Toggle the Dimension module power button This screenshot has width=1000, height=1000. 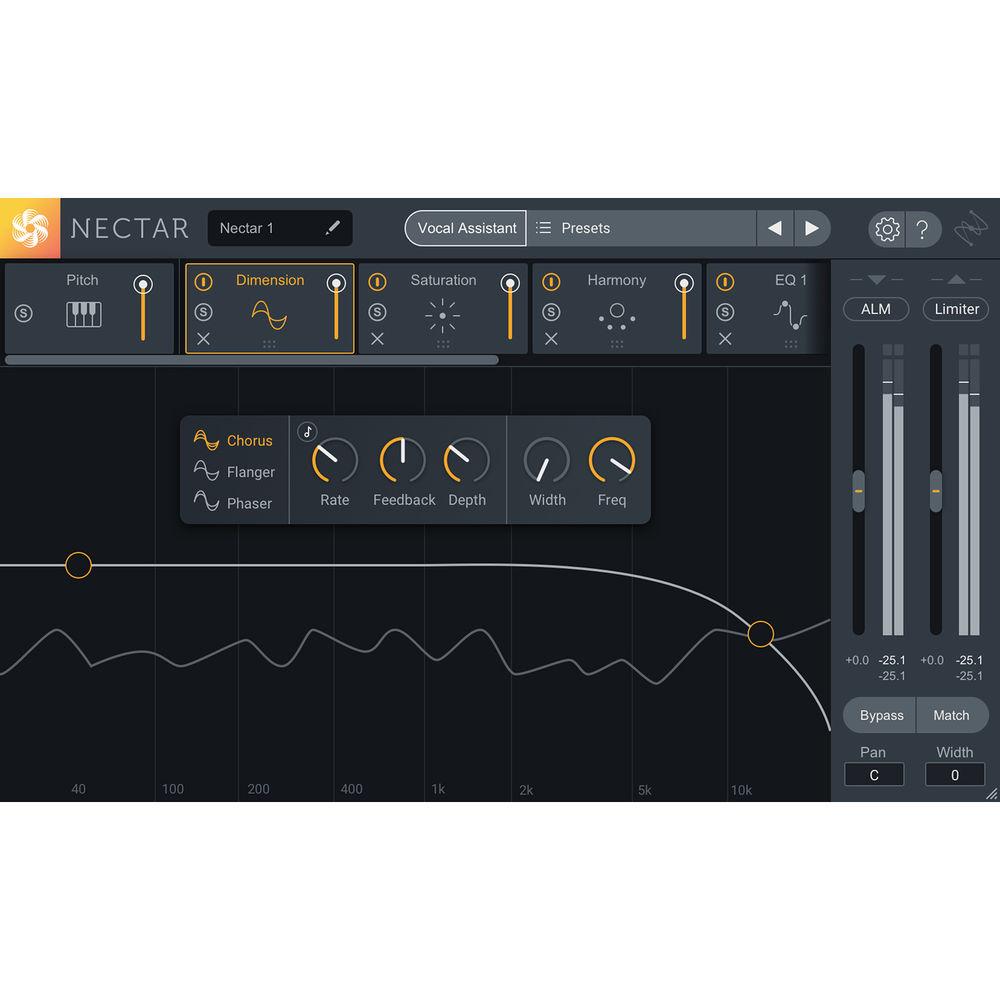pos(202,281)
